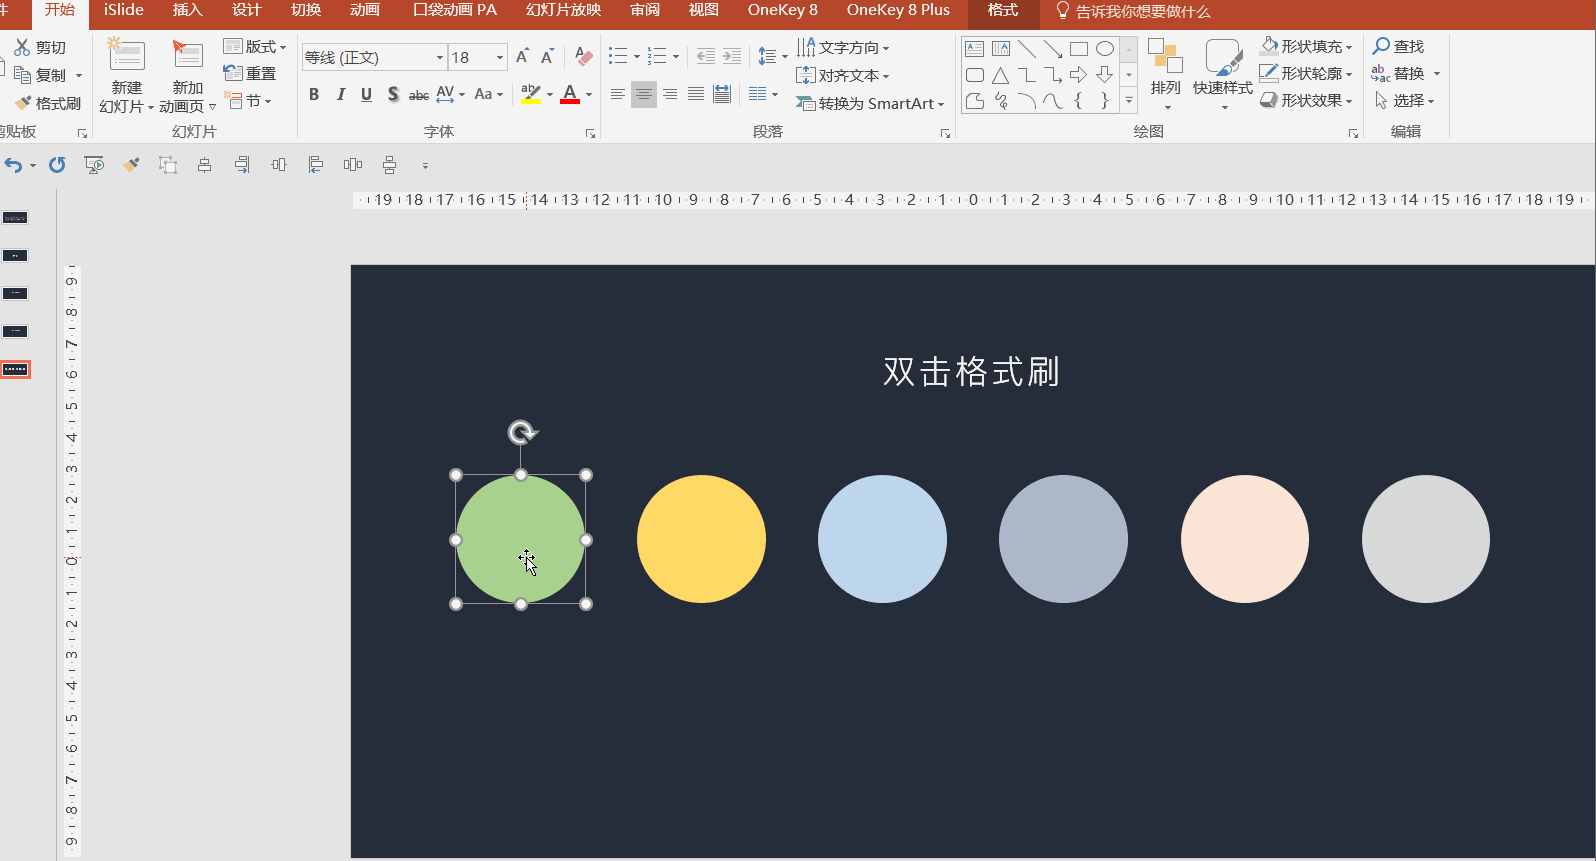Select the first slide thumbnail
The width and height of the screenshot is (1596, 861).
[15, 218]
